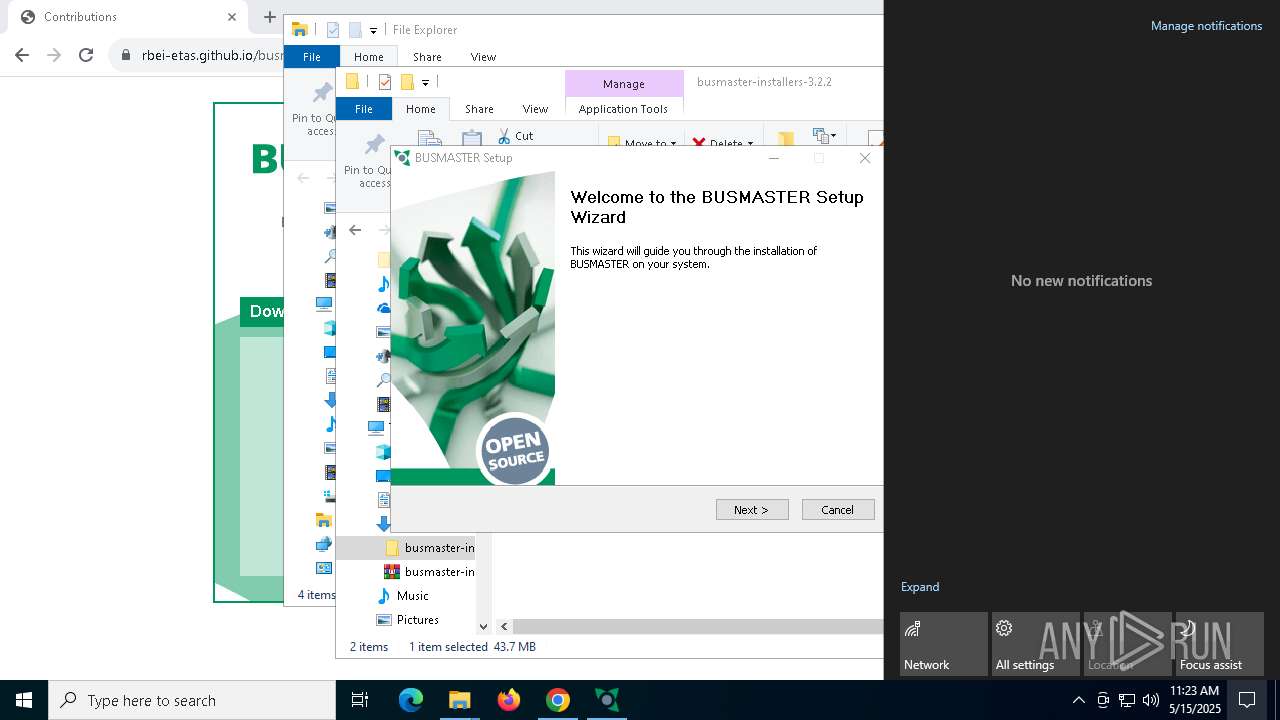Switch to Share tab in front Explorer window
This screenshot has width=1280, height=720.
(x=479, y=109)
